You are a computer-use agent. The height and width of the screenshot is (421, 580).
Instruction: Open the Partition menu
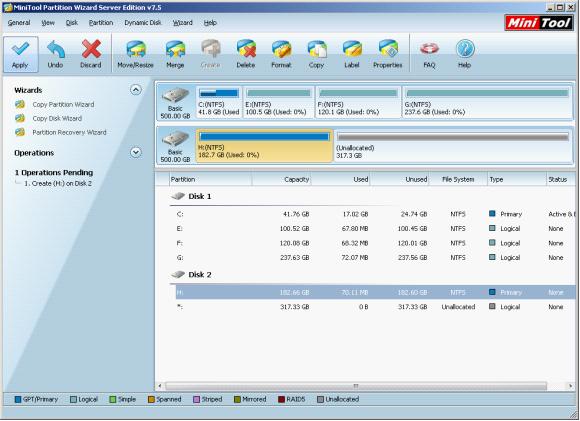point(101,23)
